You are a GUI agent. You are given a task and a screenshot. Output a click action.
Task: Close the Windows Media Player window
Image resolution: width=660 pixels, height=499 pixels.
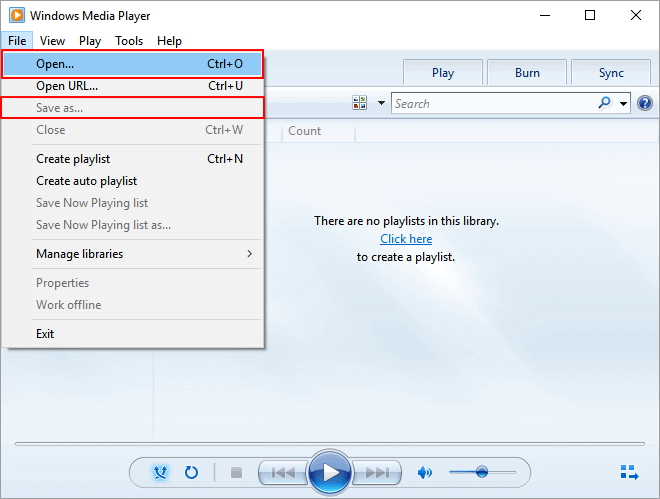(636, 16)
